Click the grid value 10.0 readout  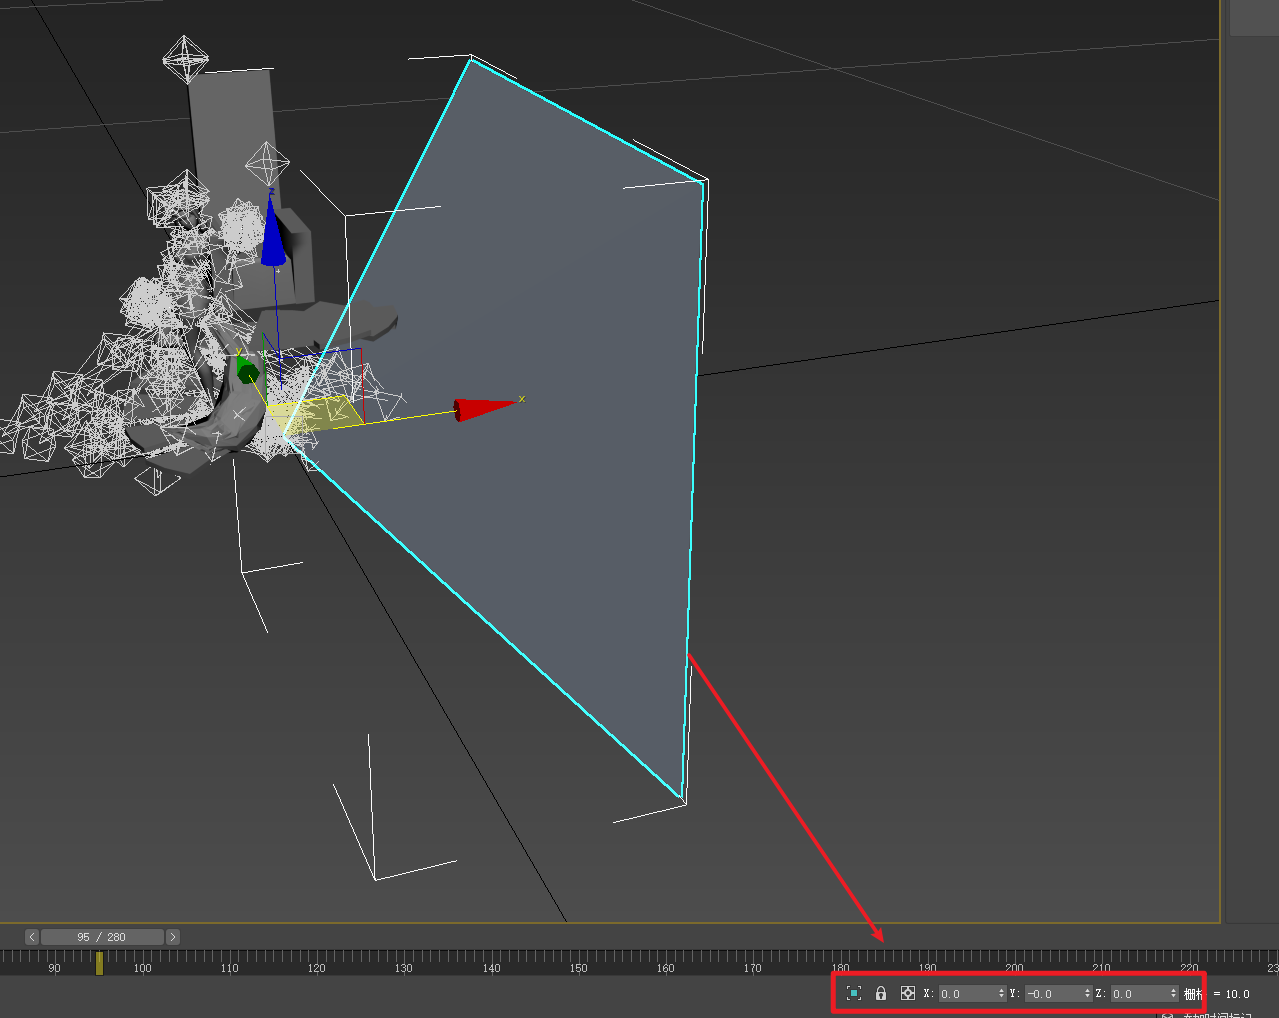1237,994
